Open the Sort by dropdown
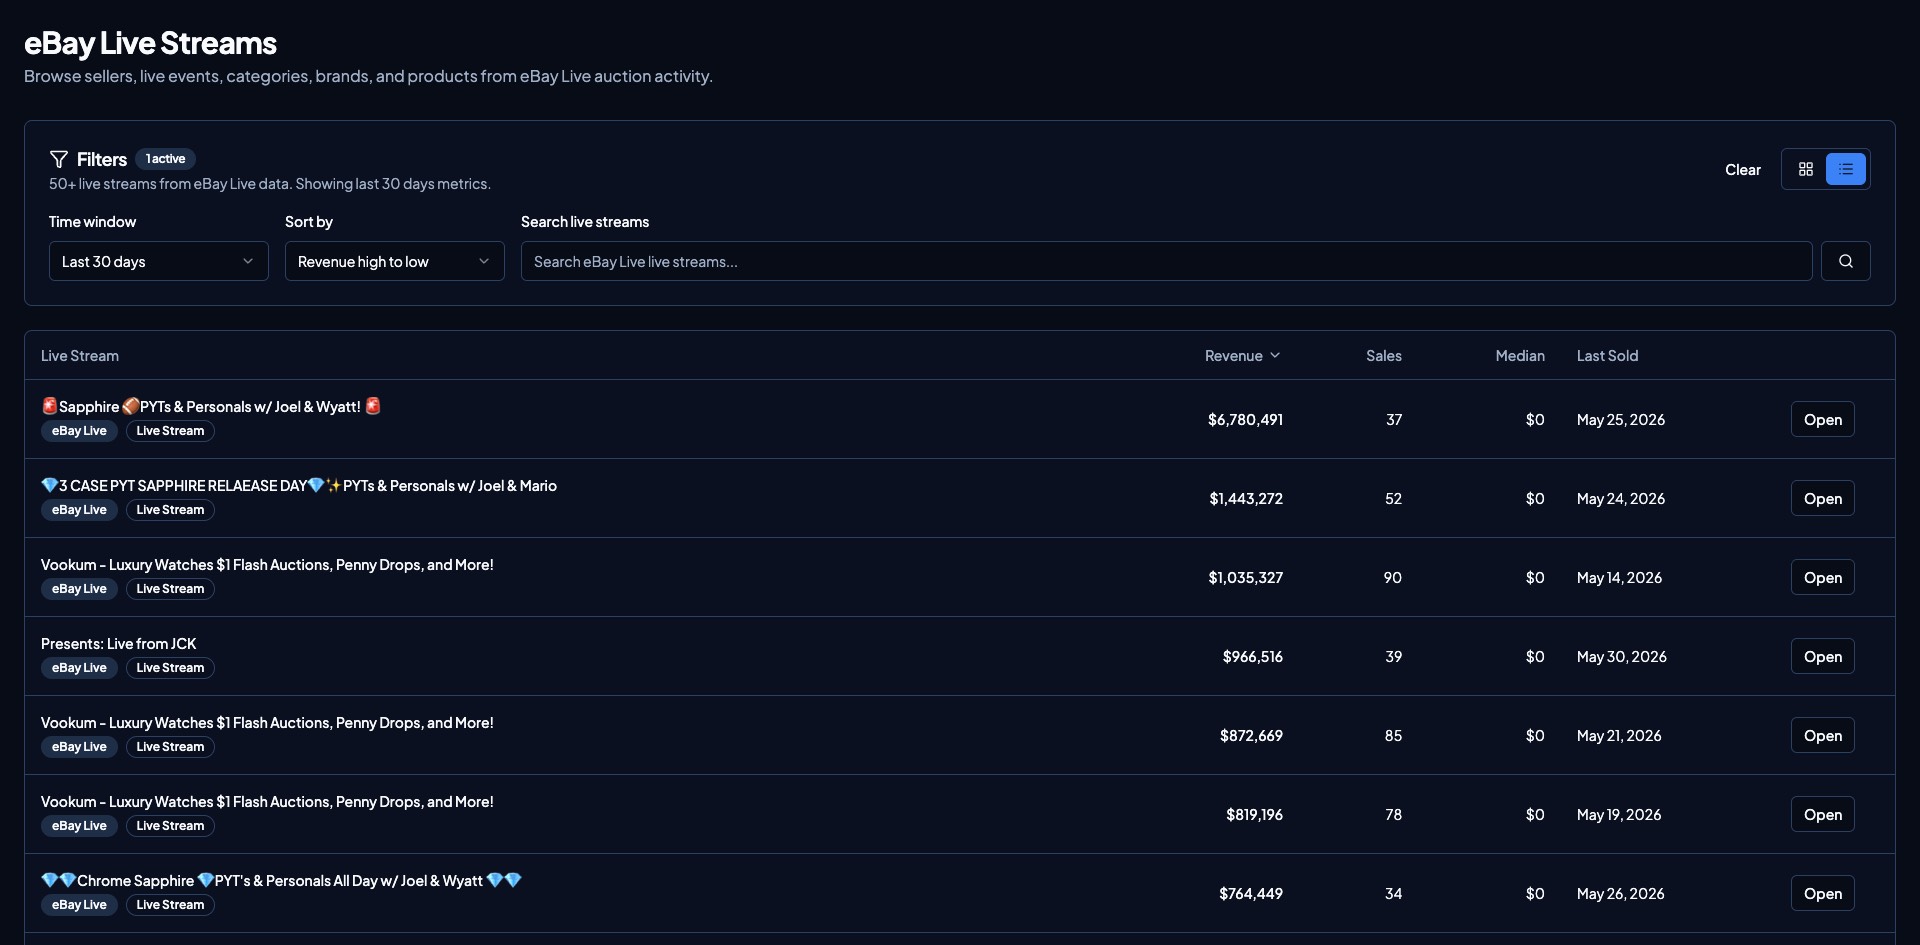This screenshot has width=1920, height=945. 395,261
